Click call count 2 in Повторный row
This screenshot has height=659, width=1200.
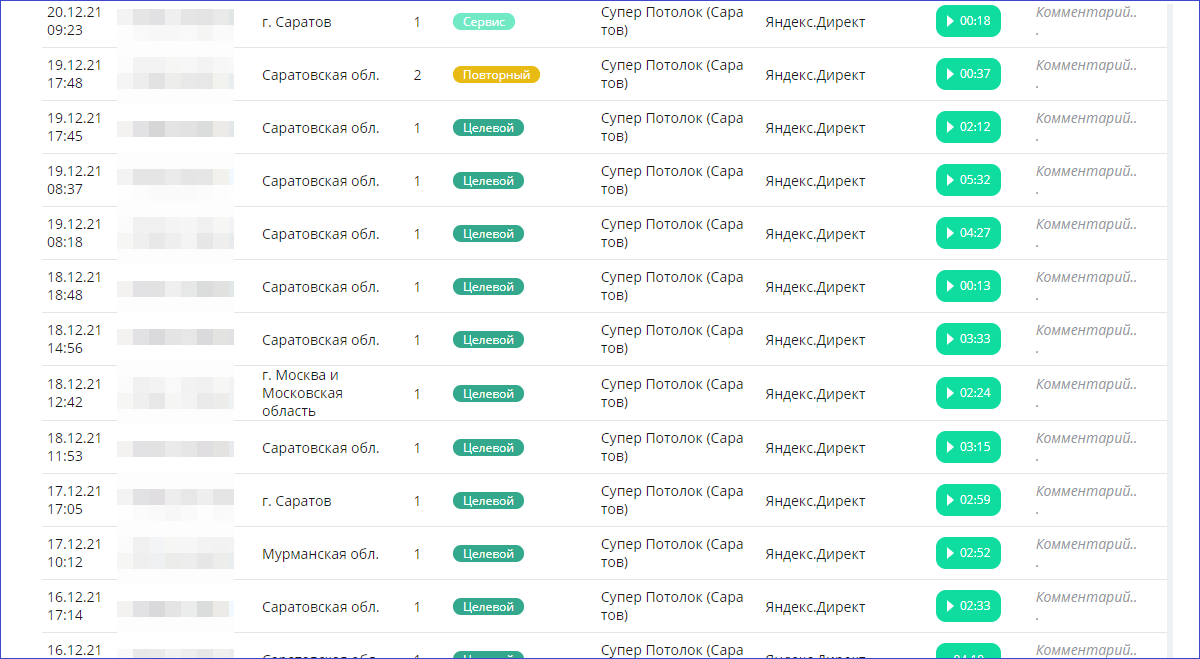[x=417, y=75]
